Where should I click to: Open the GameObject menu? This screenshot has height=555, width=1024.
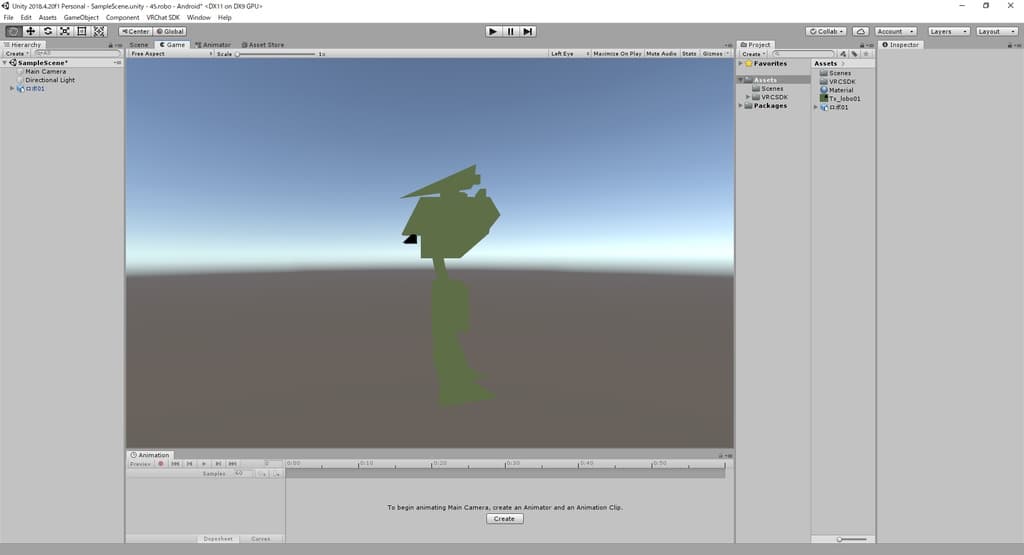click(x=81, y=18)
